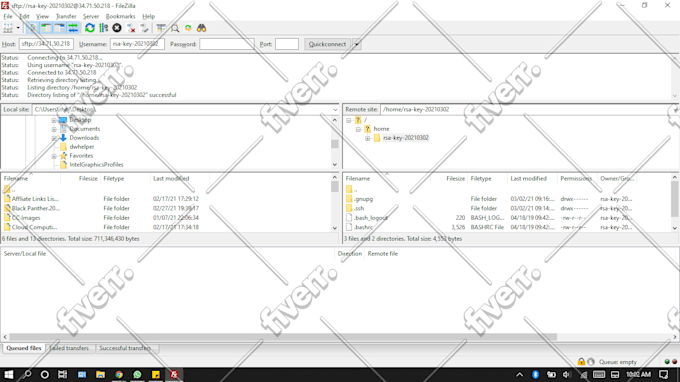The height and width of the screenshot is (382, 680).
Task: Open the Bookmarks menu
Action: pyautogui.click(x=121, y=16)
